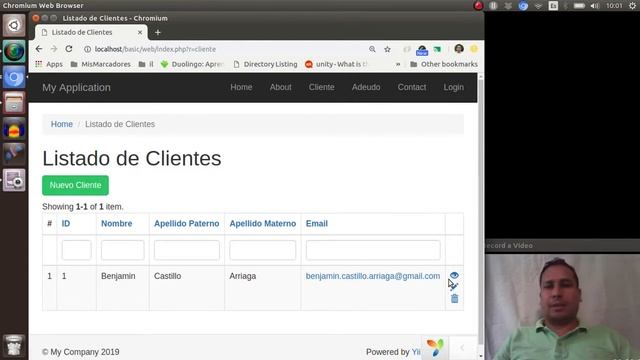Screen dimensions: 640x360
Task: Open the Duolingo bookmark
Action: [192, 64]
